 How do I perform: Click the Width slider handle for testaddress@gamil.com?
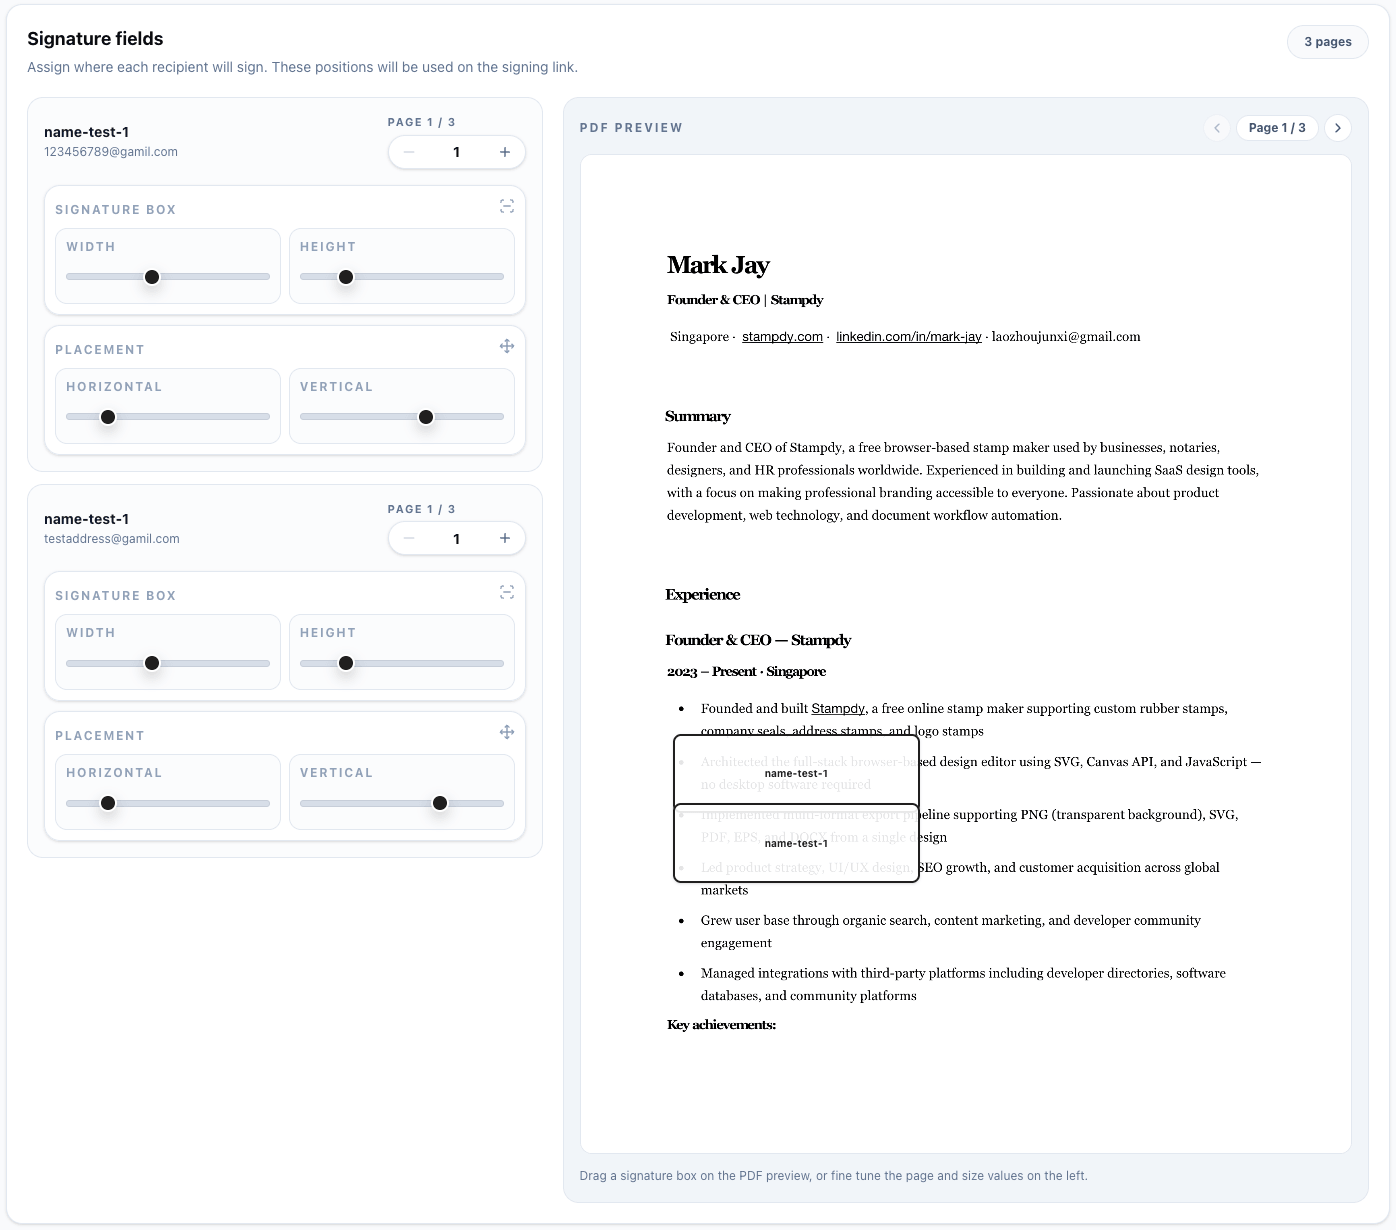click(x=152, y=663)
